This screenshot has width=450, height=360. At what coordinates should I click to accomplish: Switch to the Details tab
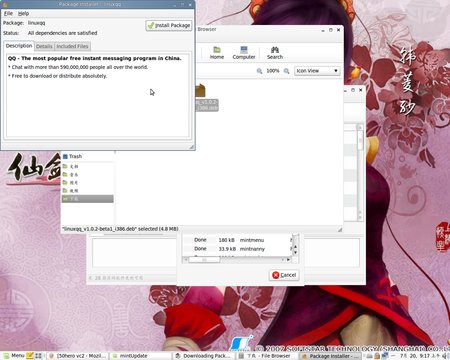pyautogui.click(x=44, y=46)
